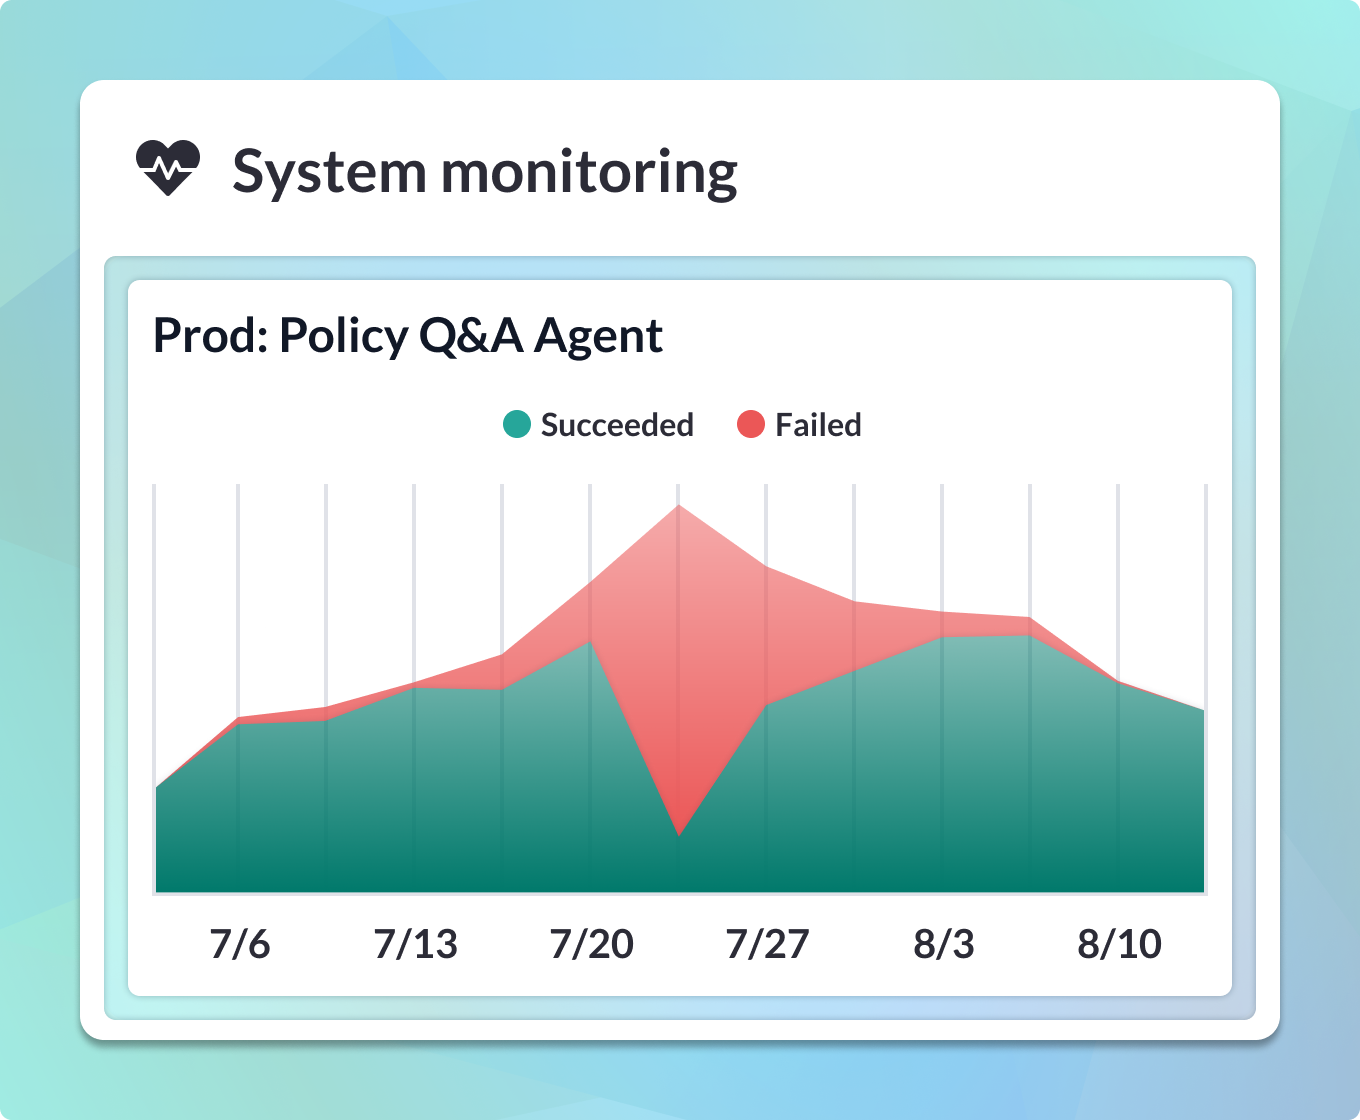Click the green Succeeded area near 8/3
The width and height of the screenshot is (1360, 1120).
click(943, 760)
